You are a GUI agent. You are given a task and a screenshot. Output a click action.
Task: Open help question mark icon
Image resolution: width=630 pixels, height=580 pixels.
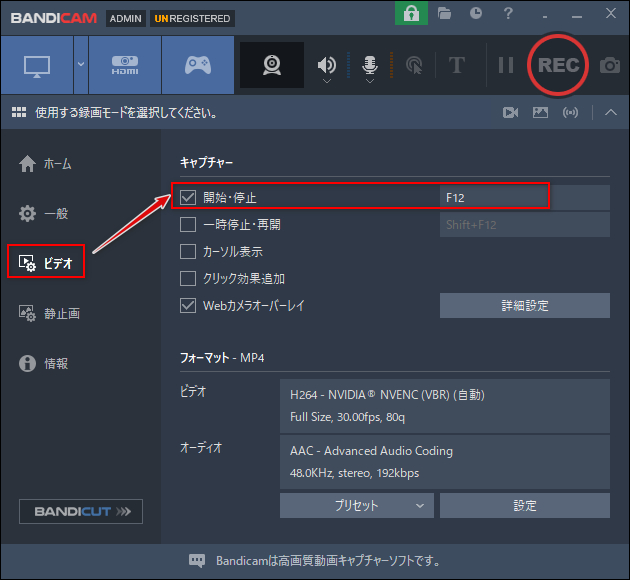point(508,13)
